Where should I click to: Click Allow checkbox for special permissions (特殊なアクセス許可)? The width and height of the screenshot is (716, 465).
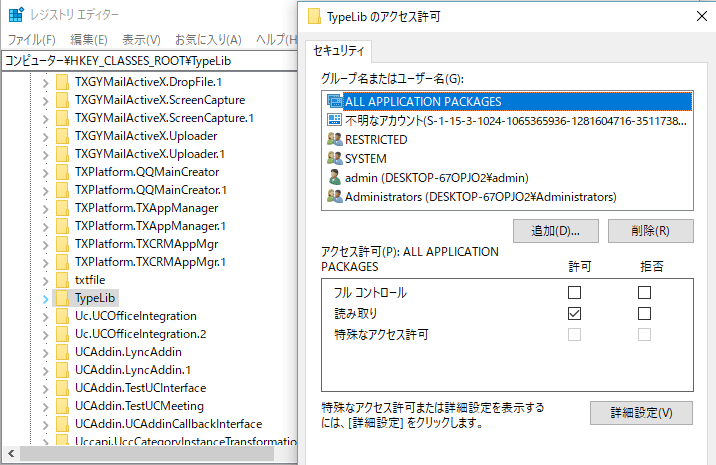pyautogui.click(x=574, y=335)
